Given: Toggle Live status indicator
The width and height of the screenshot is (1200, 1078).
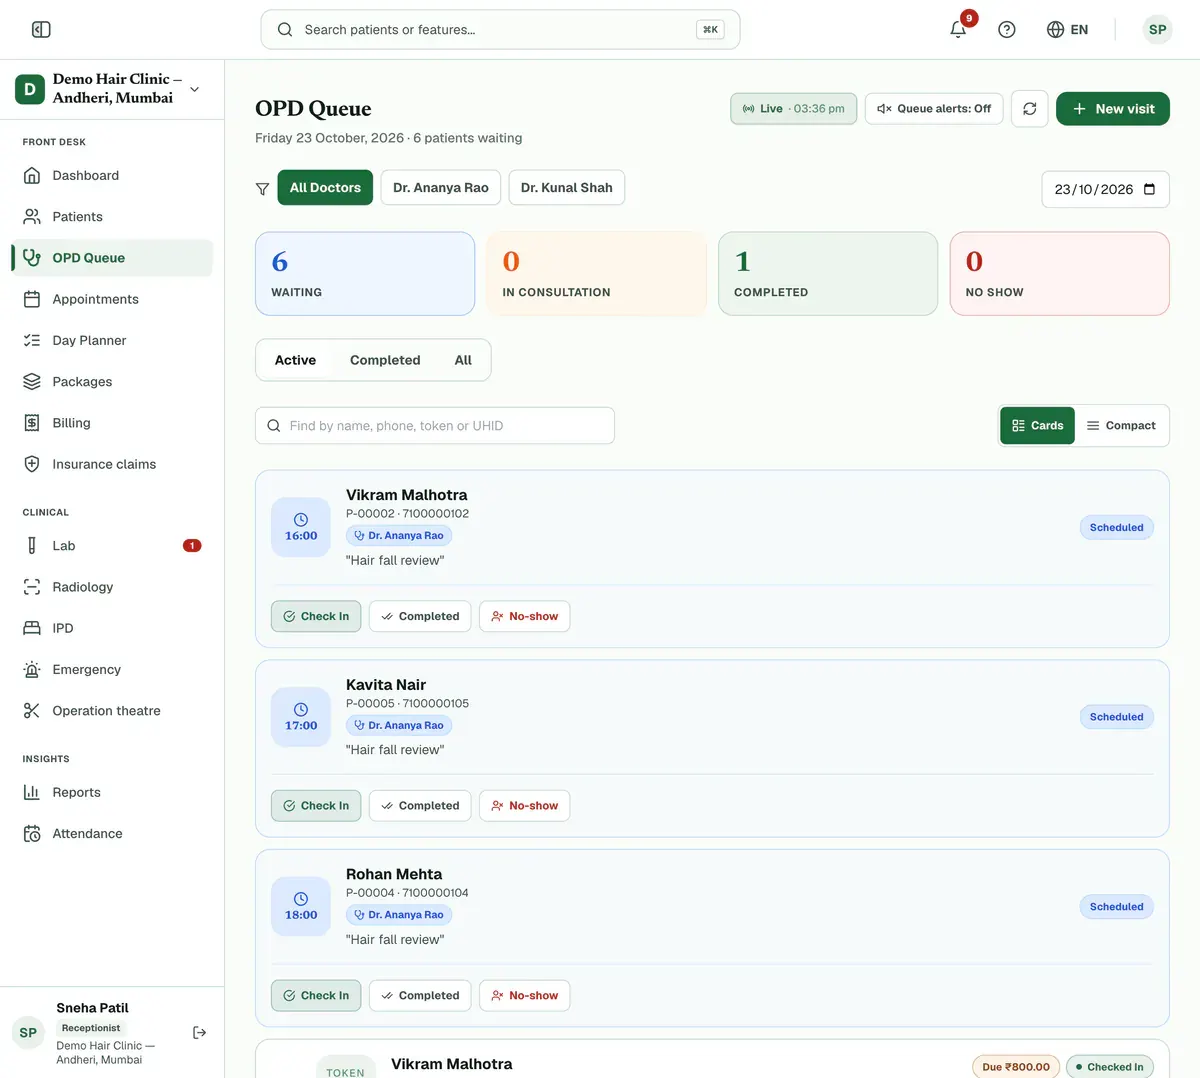Looking at the screenshot, I should tap(793, 109).
